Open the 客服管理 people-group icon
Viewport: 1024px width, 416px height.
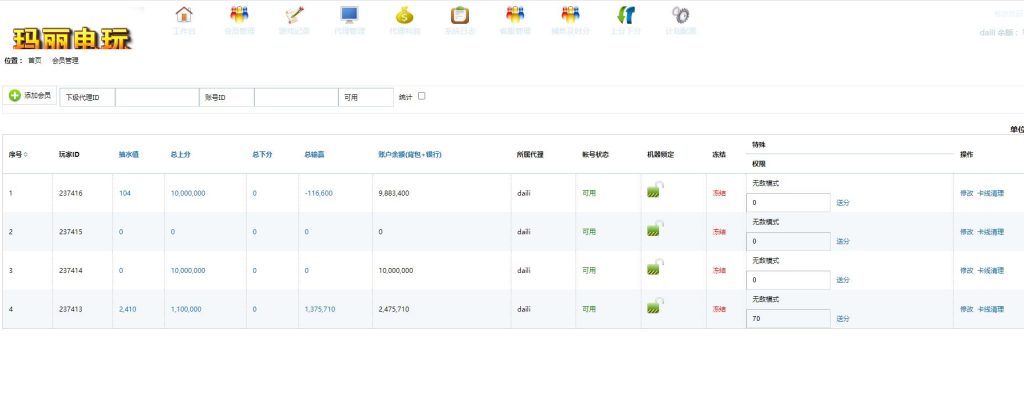click(x=515, y=14)
